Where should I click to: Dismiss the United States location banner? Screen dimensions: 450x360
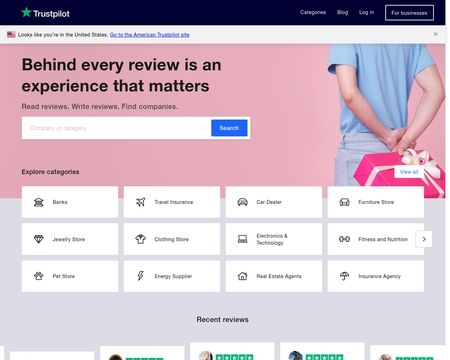click(x=435, y=34)
